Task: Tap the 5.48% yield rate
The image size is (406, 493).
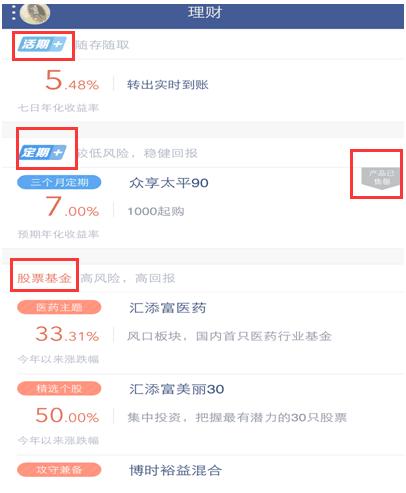Action: click(x=72, y=80)
